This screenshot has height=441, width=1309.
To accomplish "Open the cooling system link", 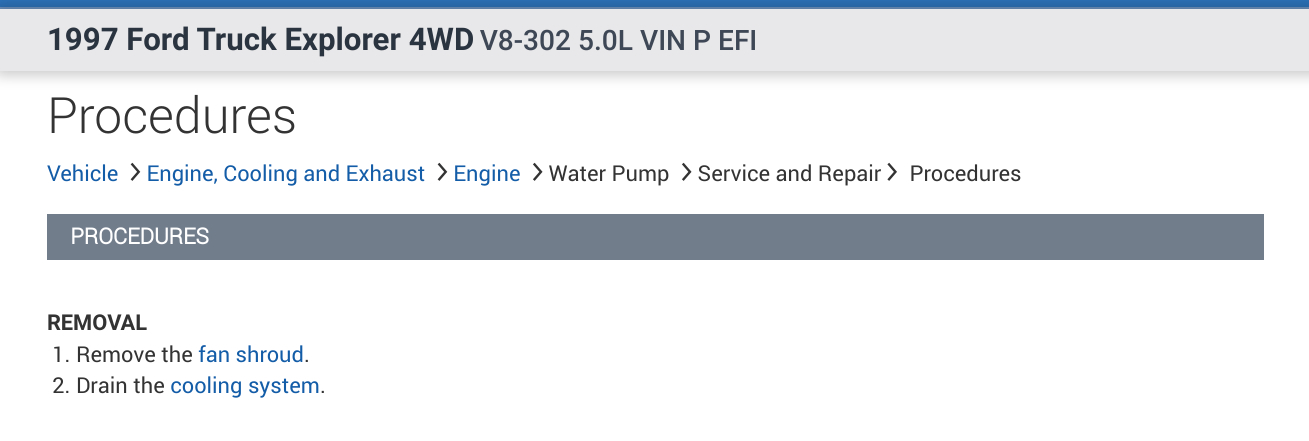I will click(245, 386).
